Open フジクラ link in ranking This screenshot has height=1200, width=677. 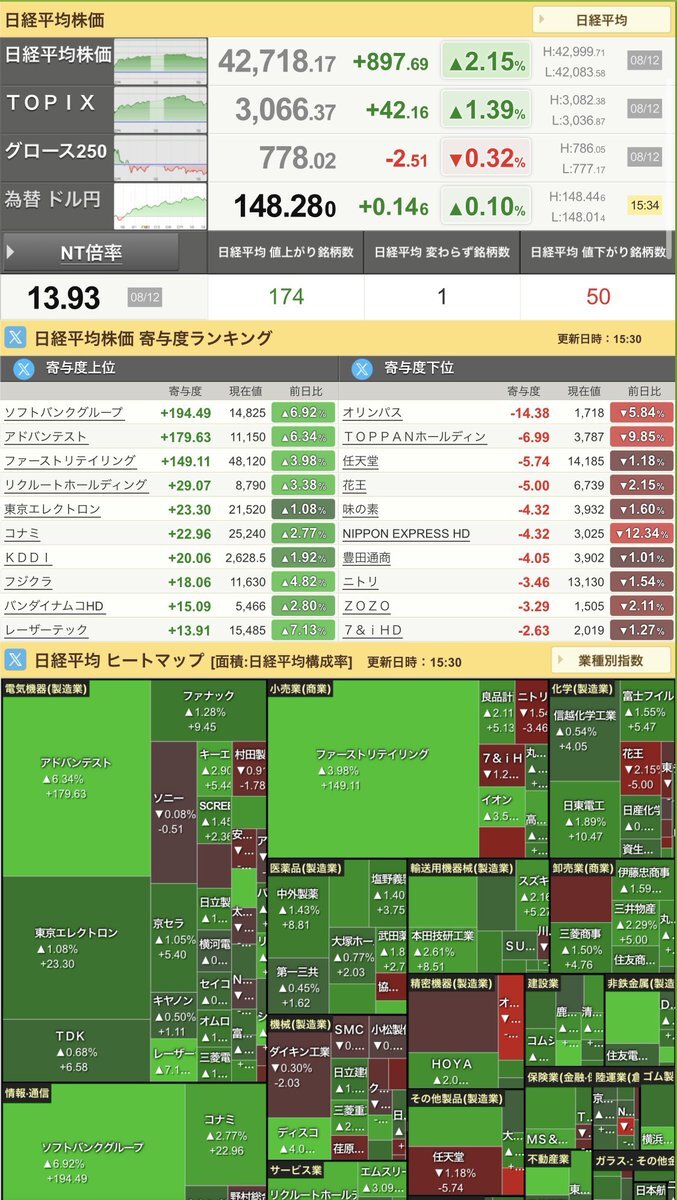(28, 582)
